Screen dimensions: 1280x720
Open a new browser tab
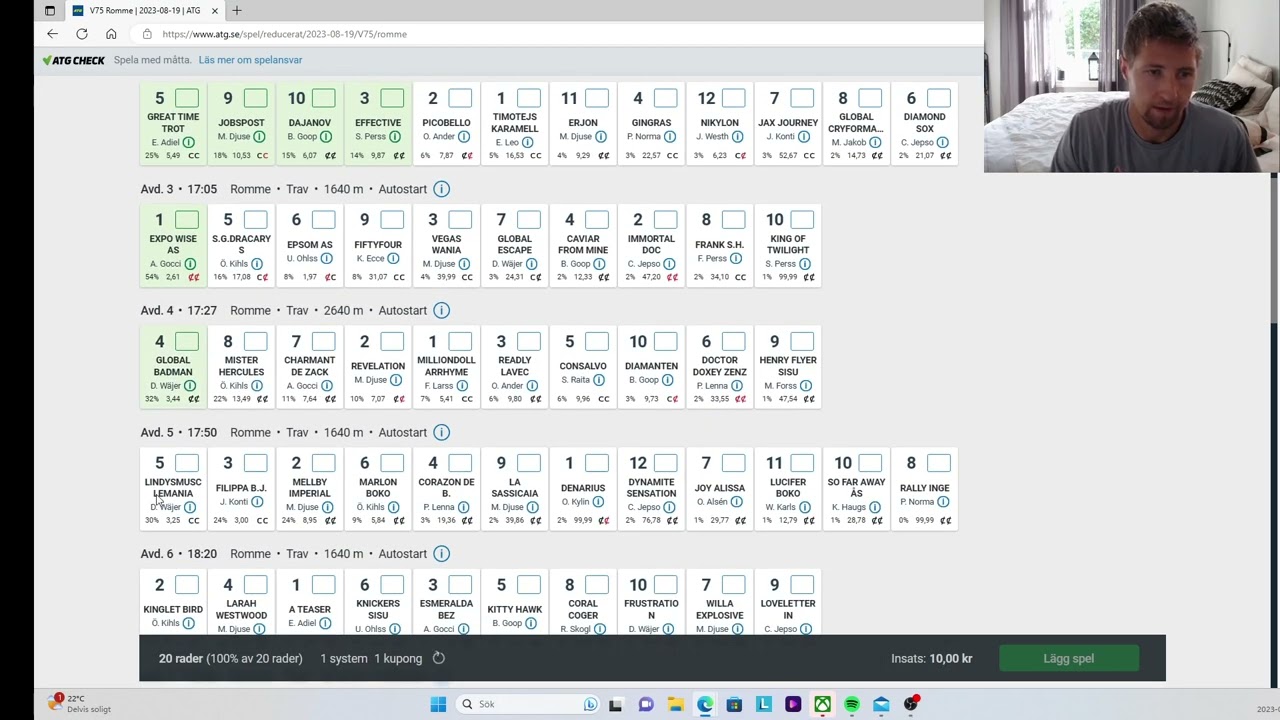click(x=237, y=10)
